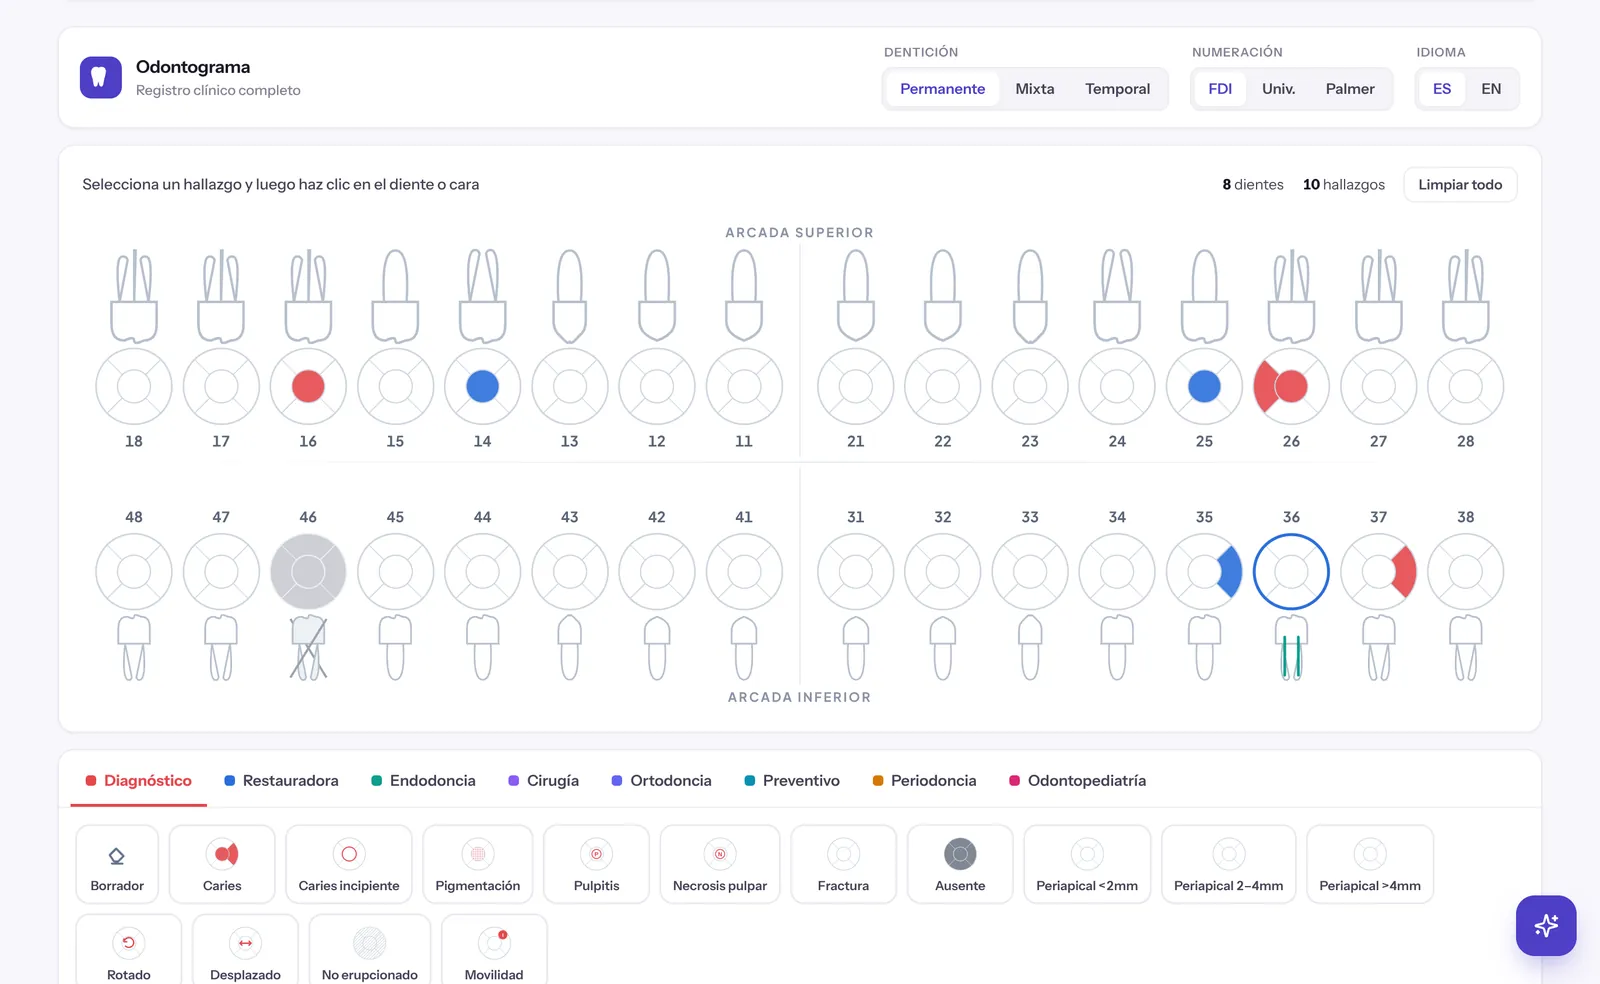
Task: Open the Restauradora tab
Action: tap(281, 781)
